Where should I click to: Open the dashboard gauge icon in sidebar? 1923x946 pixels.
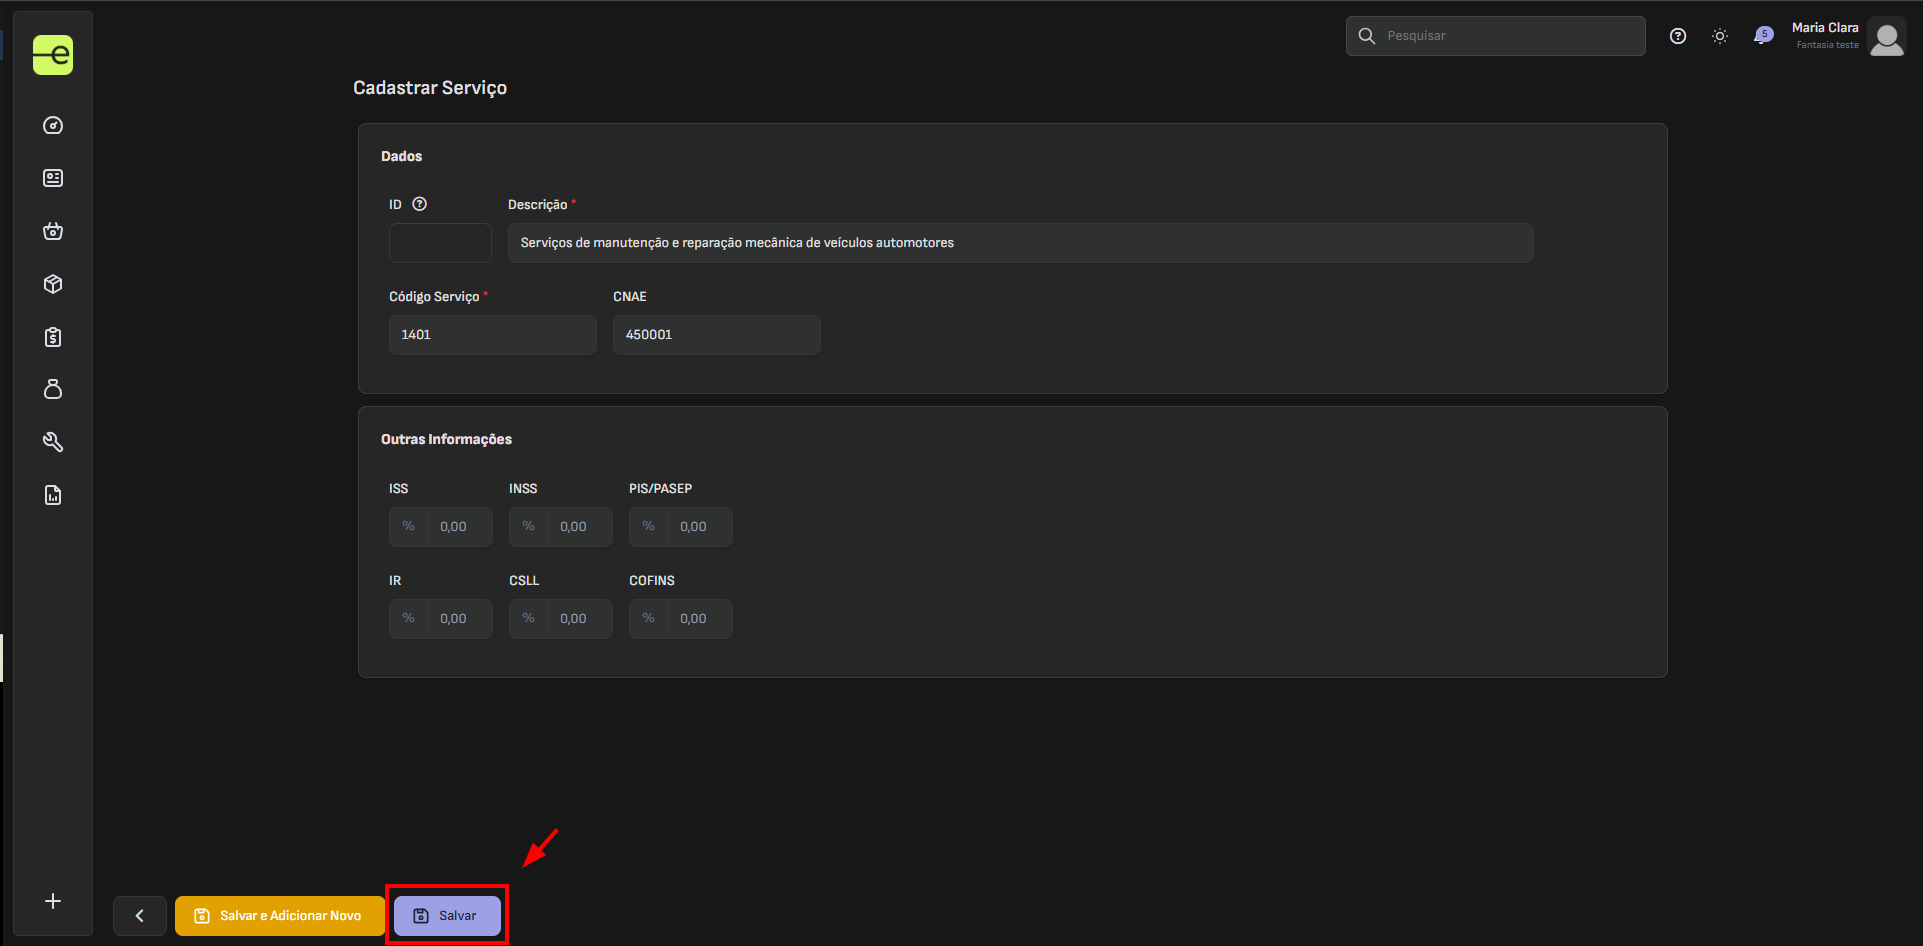tap(53, 125)
